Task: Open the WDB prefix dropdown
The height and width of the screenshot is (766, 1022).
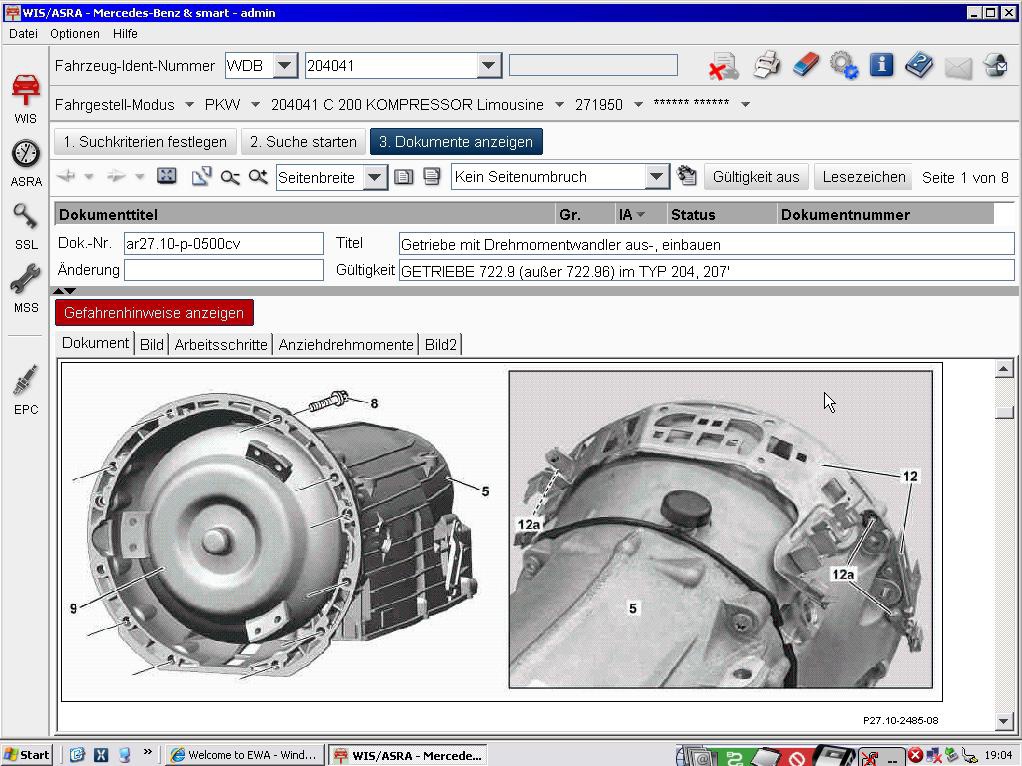Action: point(284,65)
